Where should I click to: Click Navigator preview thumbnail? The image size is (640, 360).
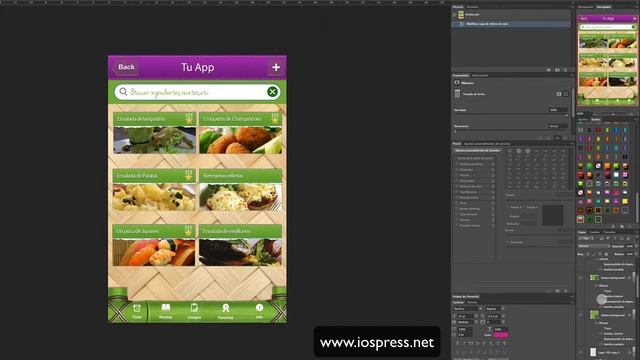coord(607,59)
